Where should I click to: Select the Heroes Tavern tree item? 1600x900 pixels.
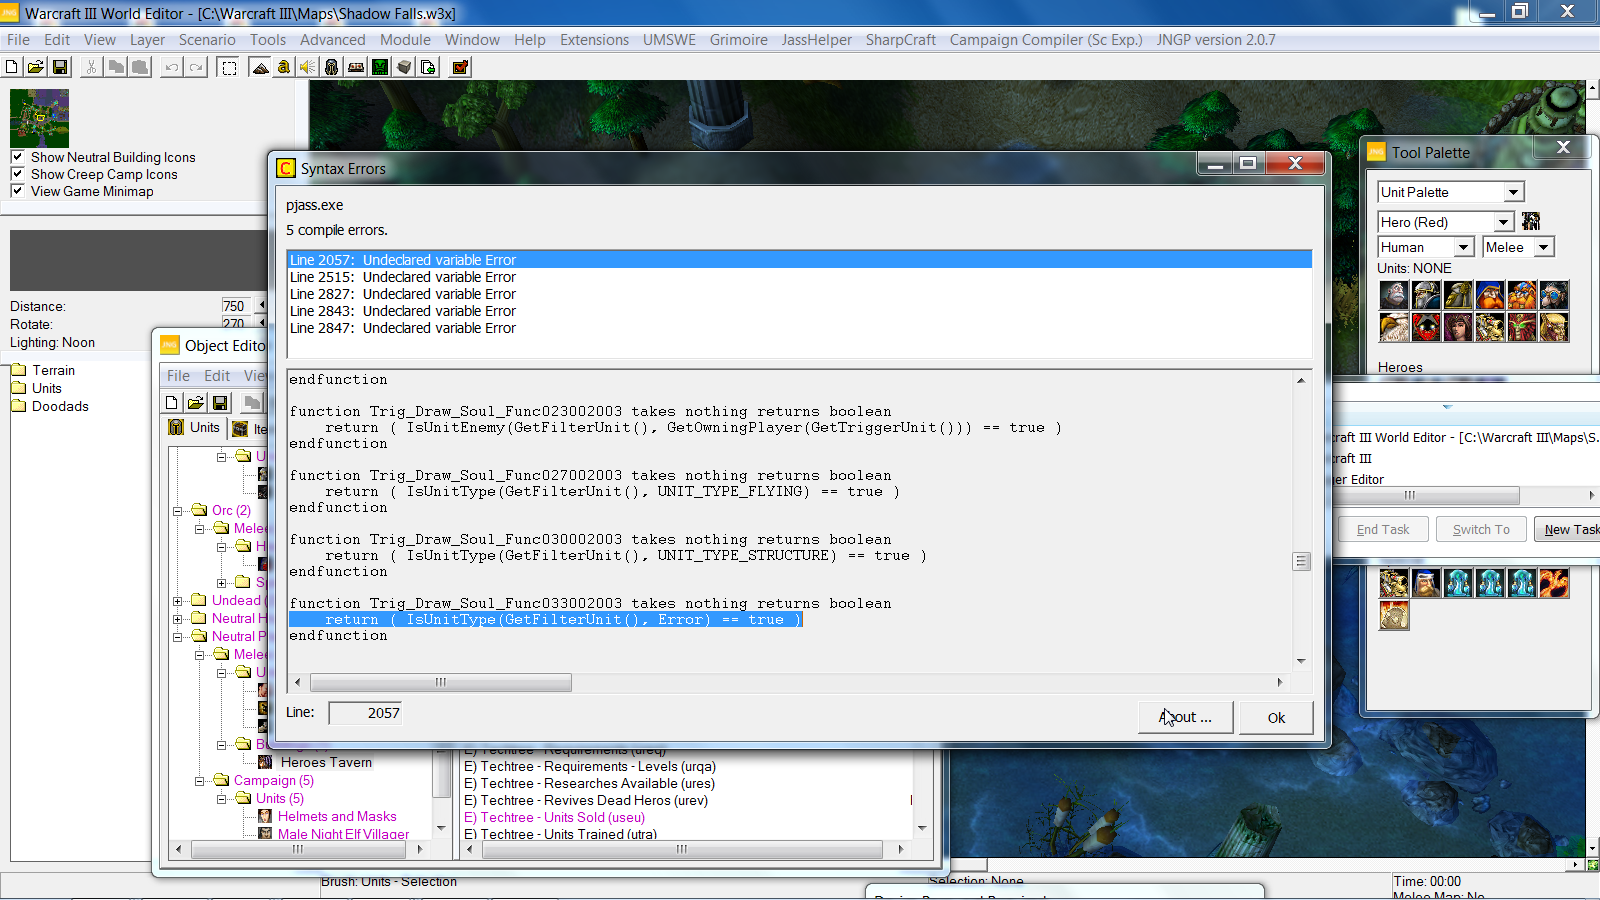[x=326, y=762]
